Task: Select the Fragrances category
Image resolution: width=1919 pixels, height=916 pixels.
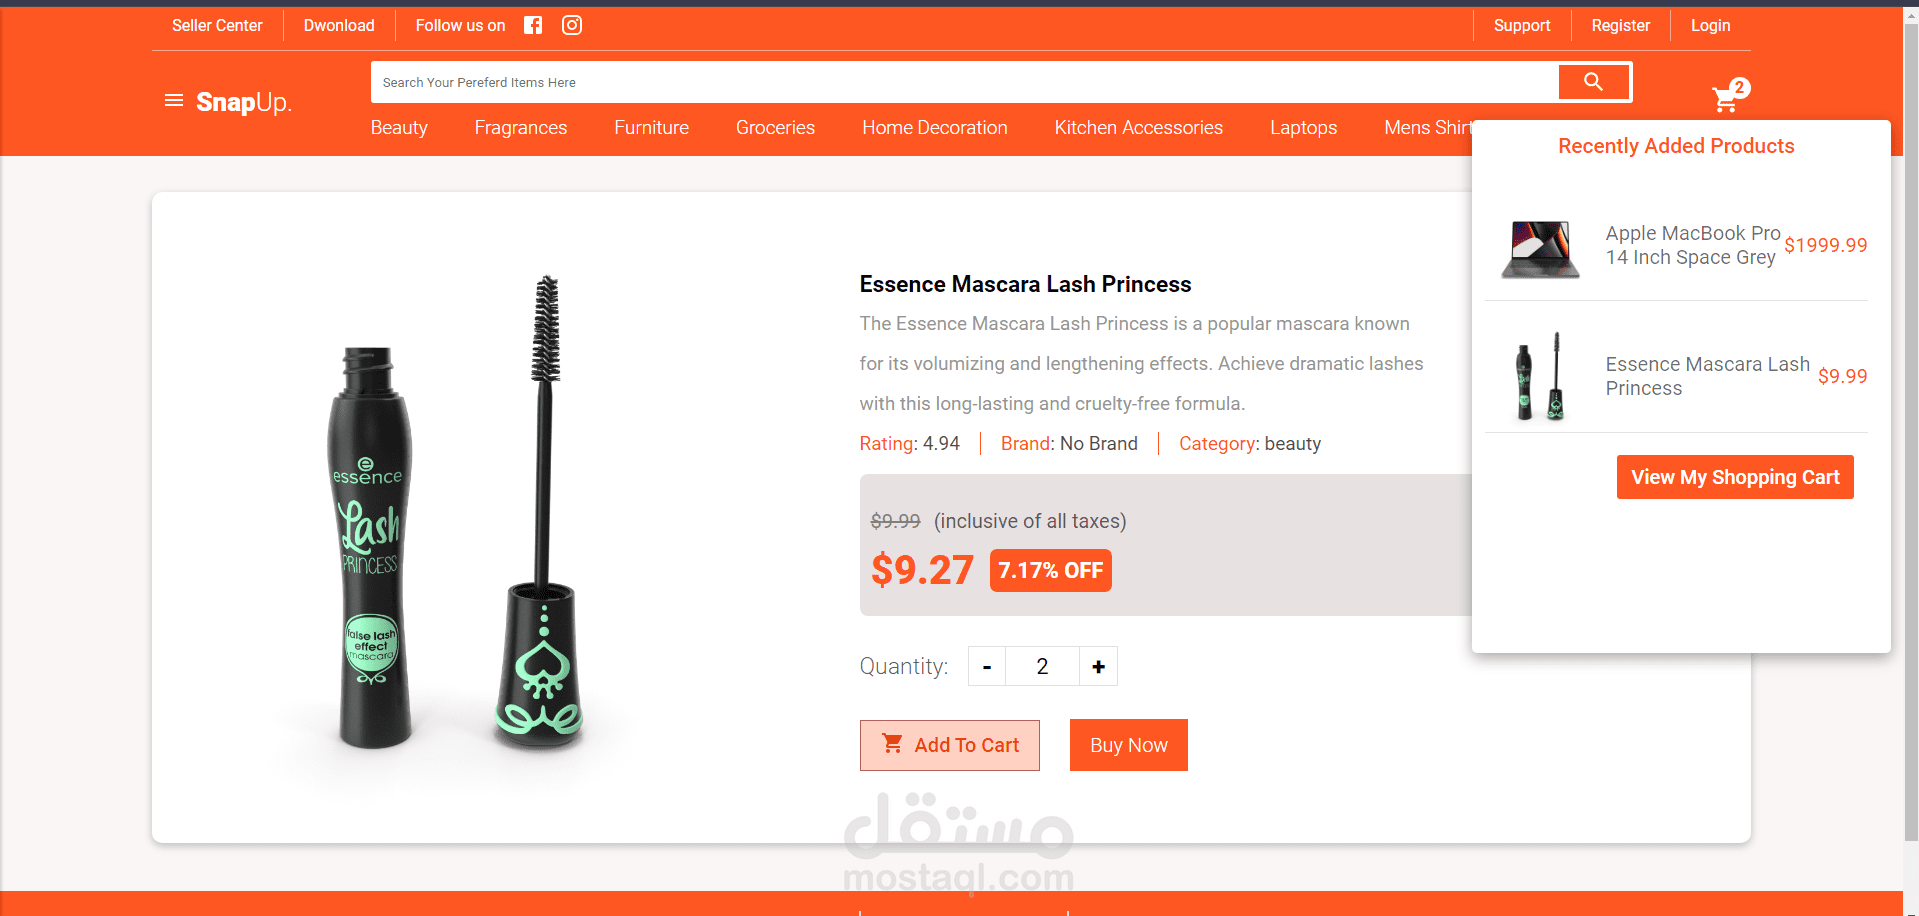Action: coord(521,127)
